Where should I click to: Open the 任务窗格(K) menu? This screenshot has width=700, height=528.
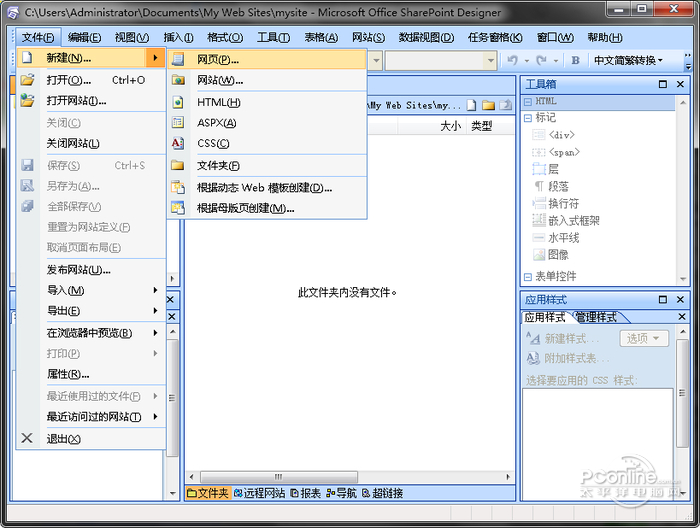[x=495, y=37]
